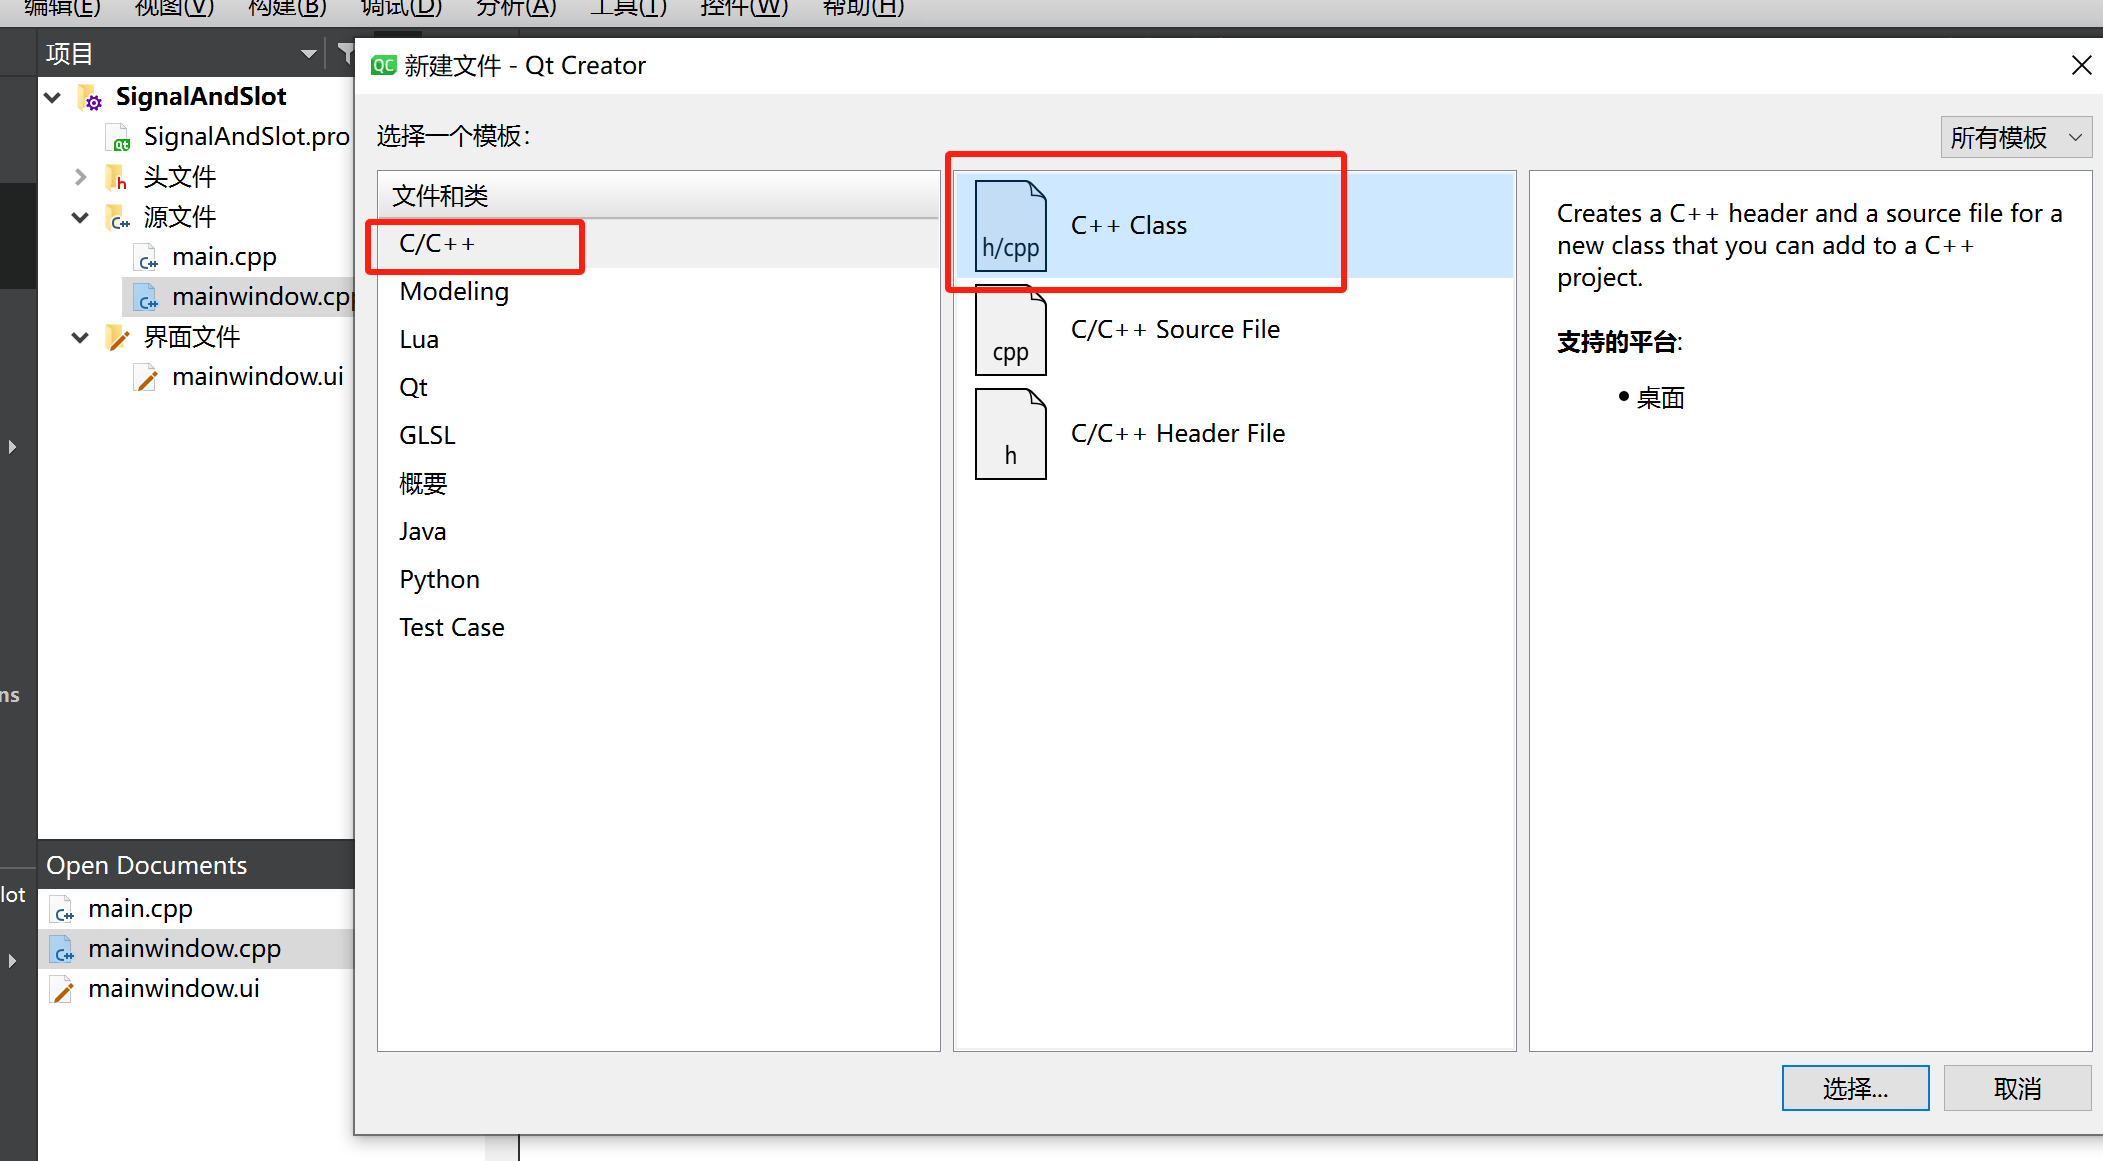Open the 调试(D) debug menu
The width and height of the screenshot is (2103, 1161).
(401, 8)
